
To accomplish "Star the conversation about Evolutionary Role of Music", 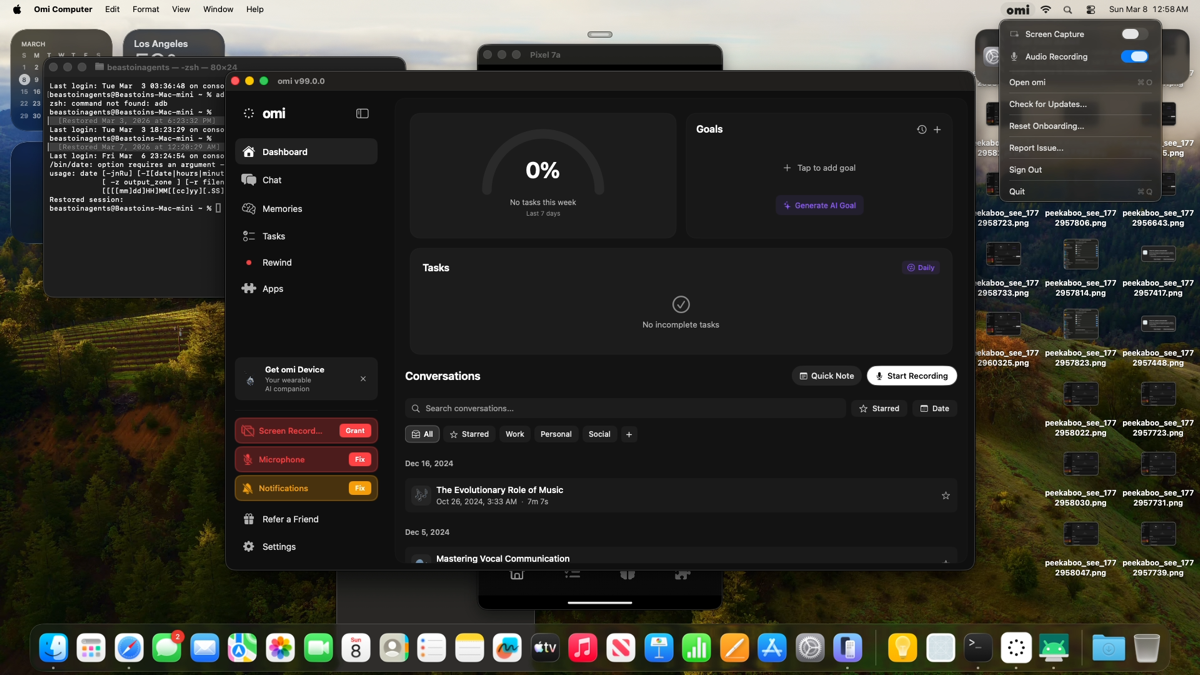I will (x=945, y=495).
